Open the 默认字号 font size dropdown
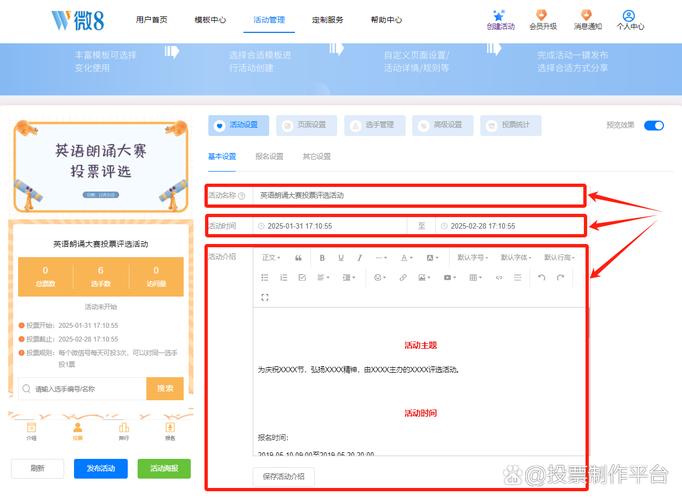The image size is (682, 500). click(472, 258)
